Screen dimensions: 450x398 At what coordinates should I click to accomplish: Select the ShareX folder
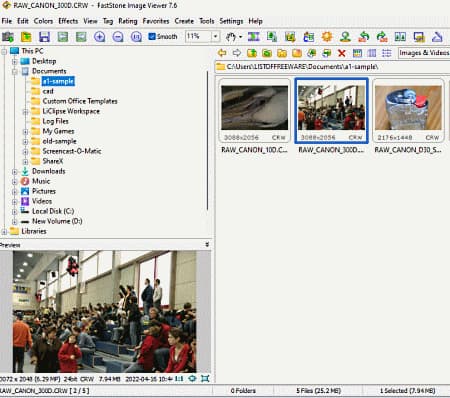(53, 161)
